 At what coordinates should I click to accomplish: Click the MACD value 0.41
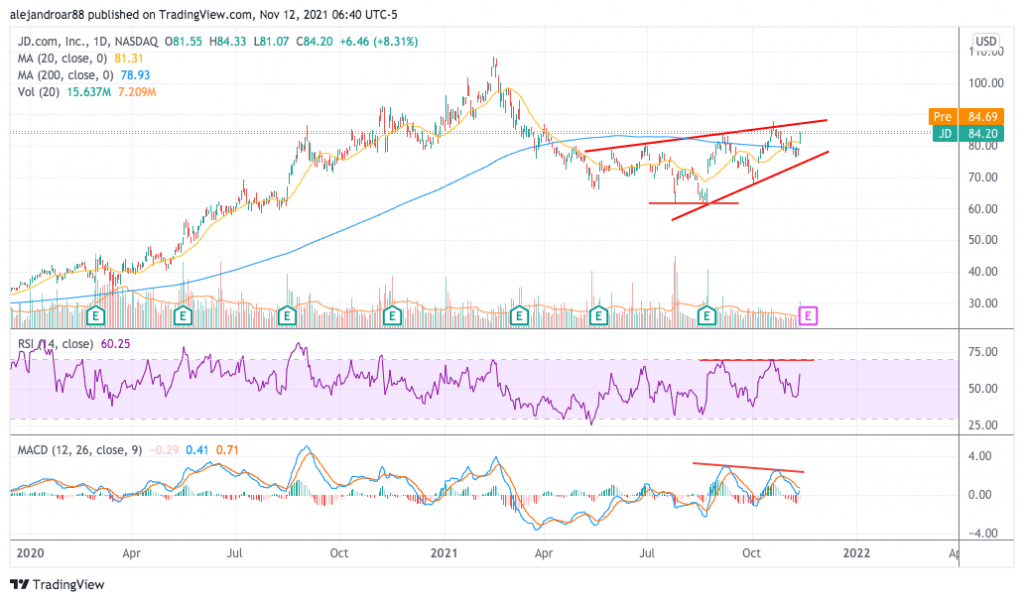pyautogui.click(x=197, y=450)
